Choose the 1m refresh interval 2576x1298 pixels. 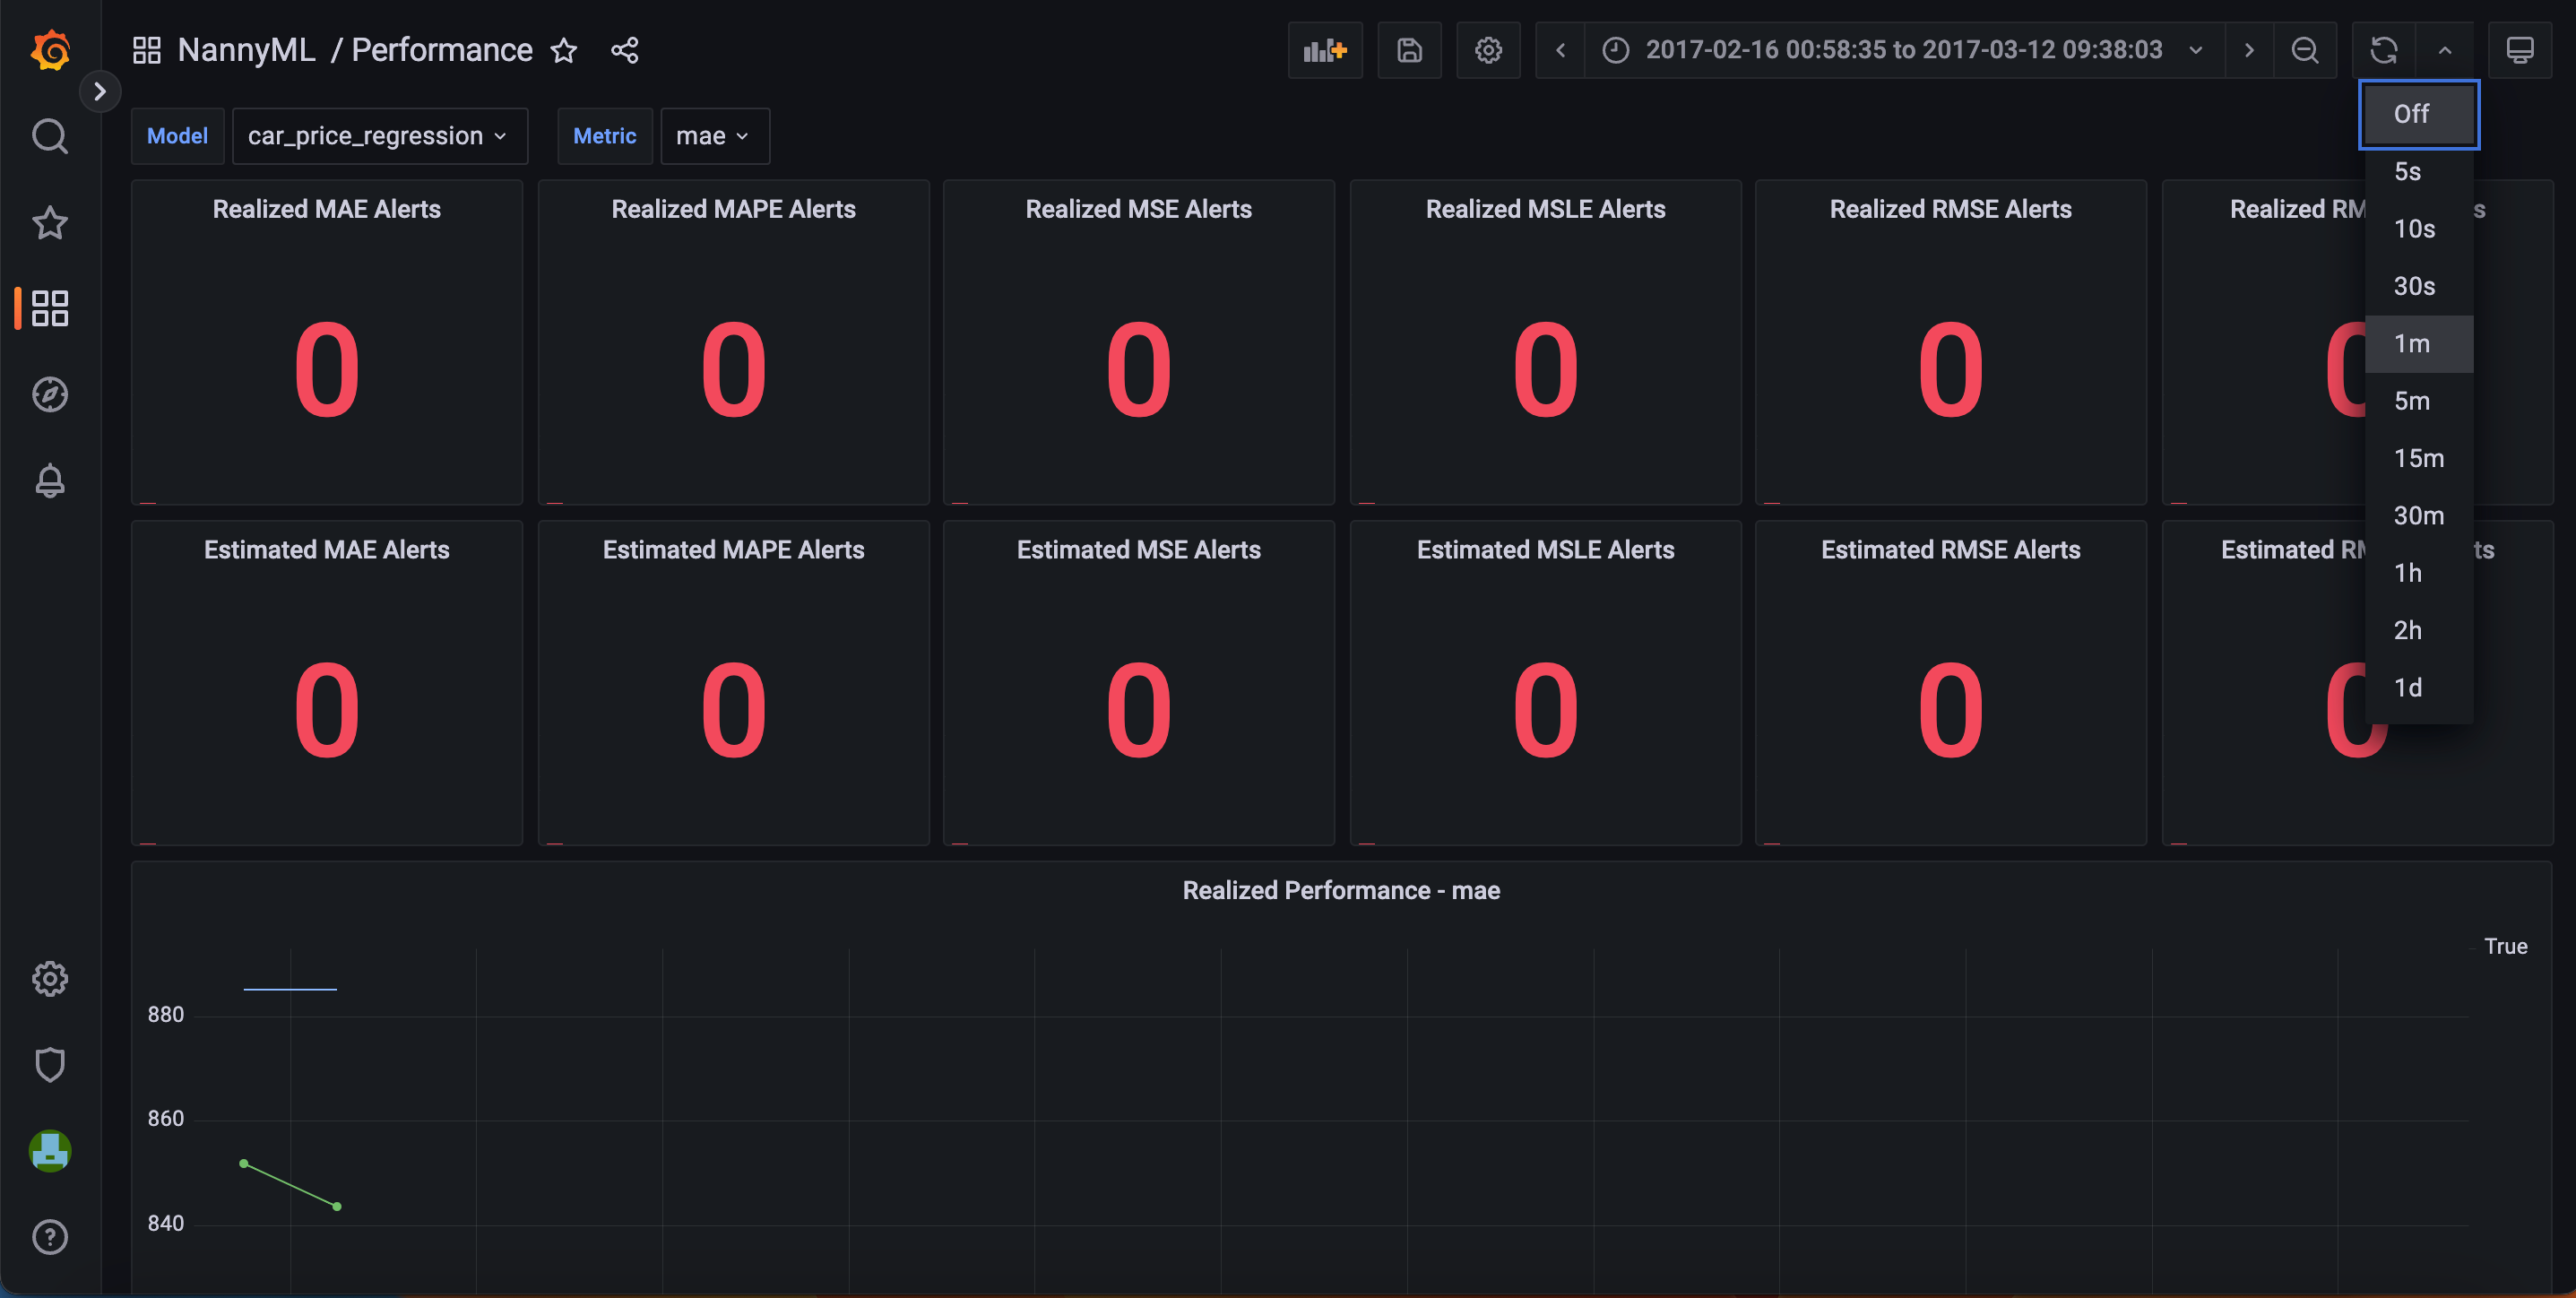click(2419, 343)
